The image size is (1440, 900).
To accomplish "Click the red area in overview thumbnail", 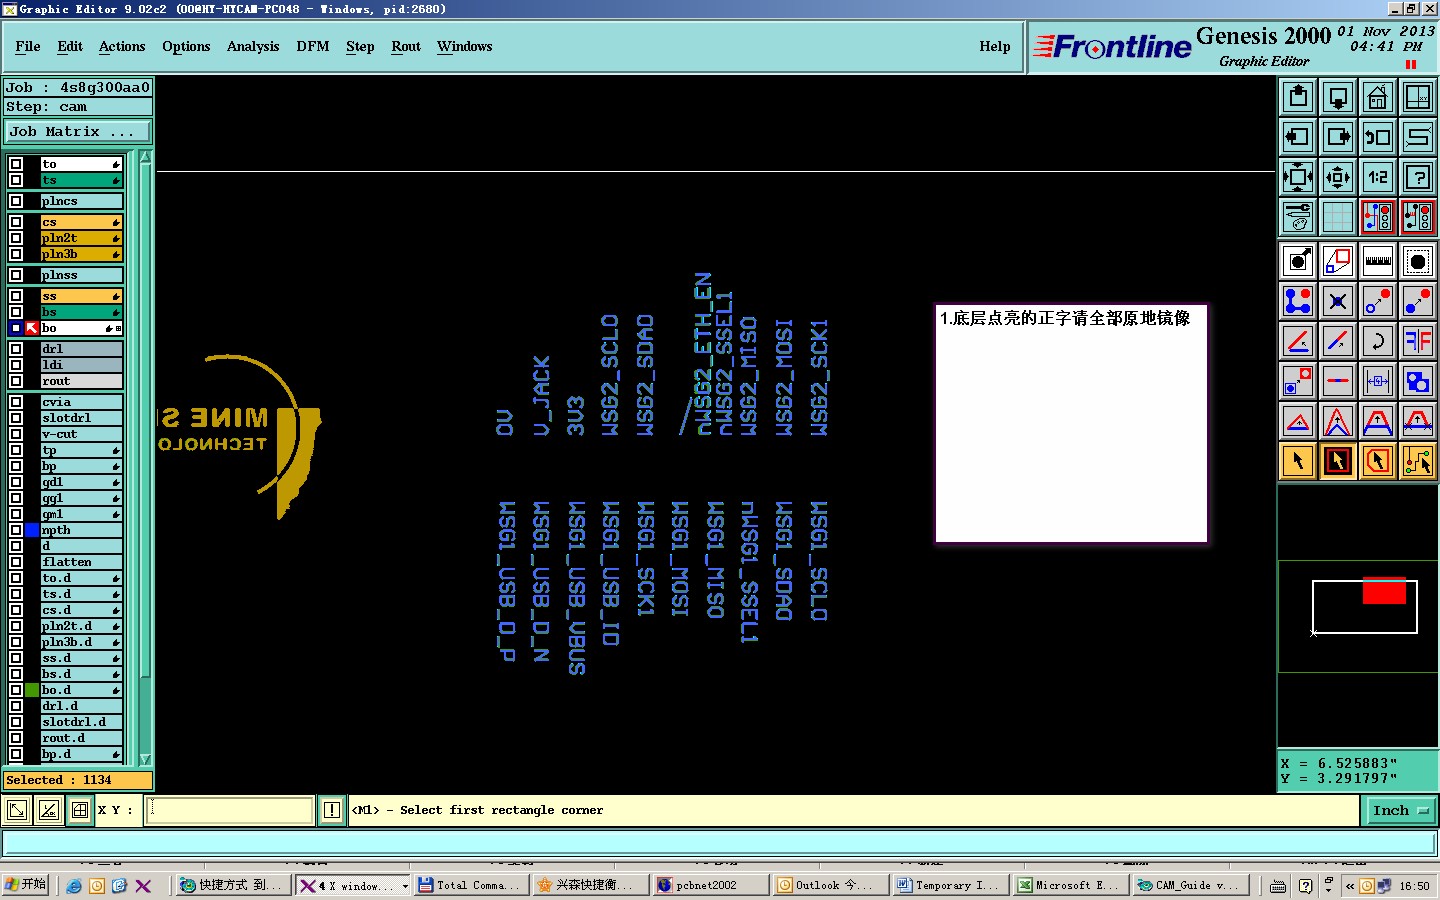I will click(1384, 591).
